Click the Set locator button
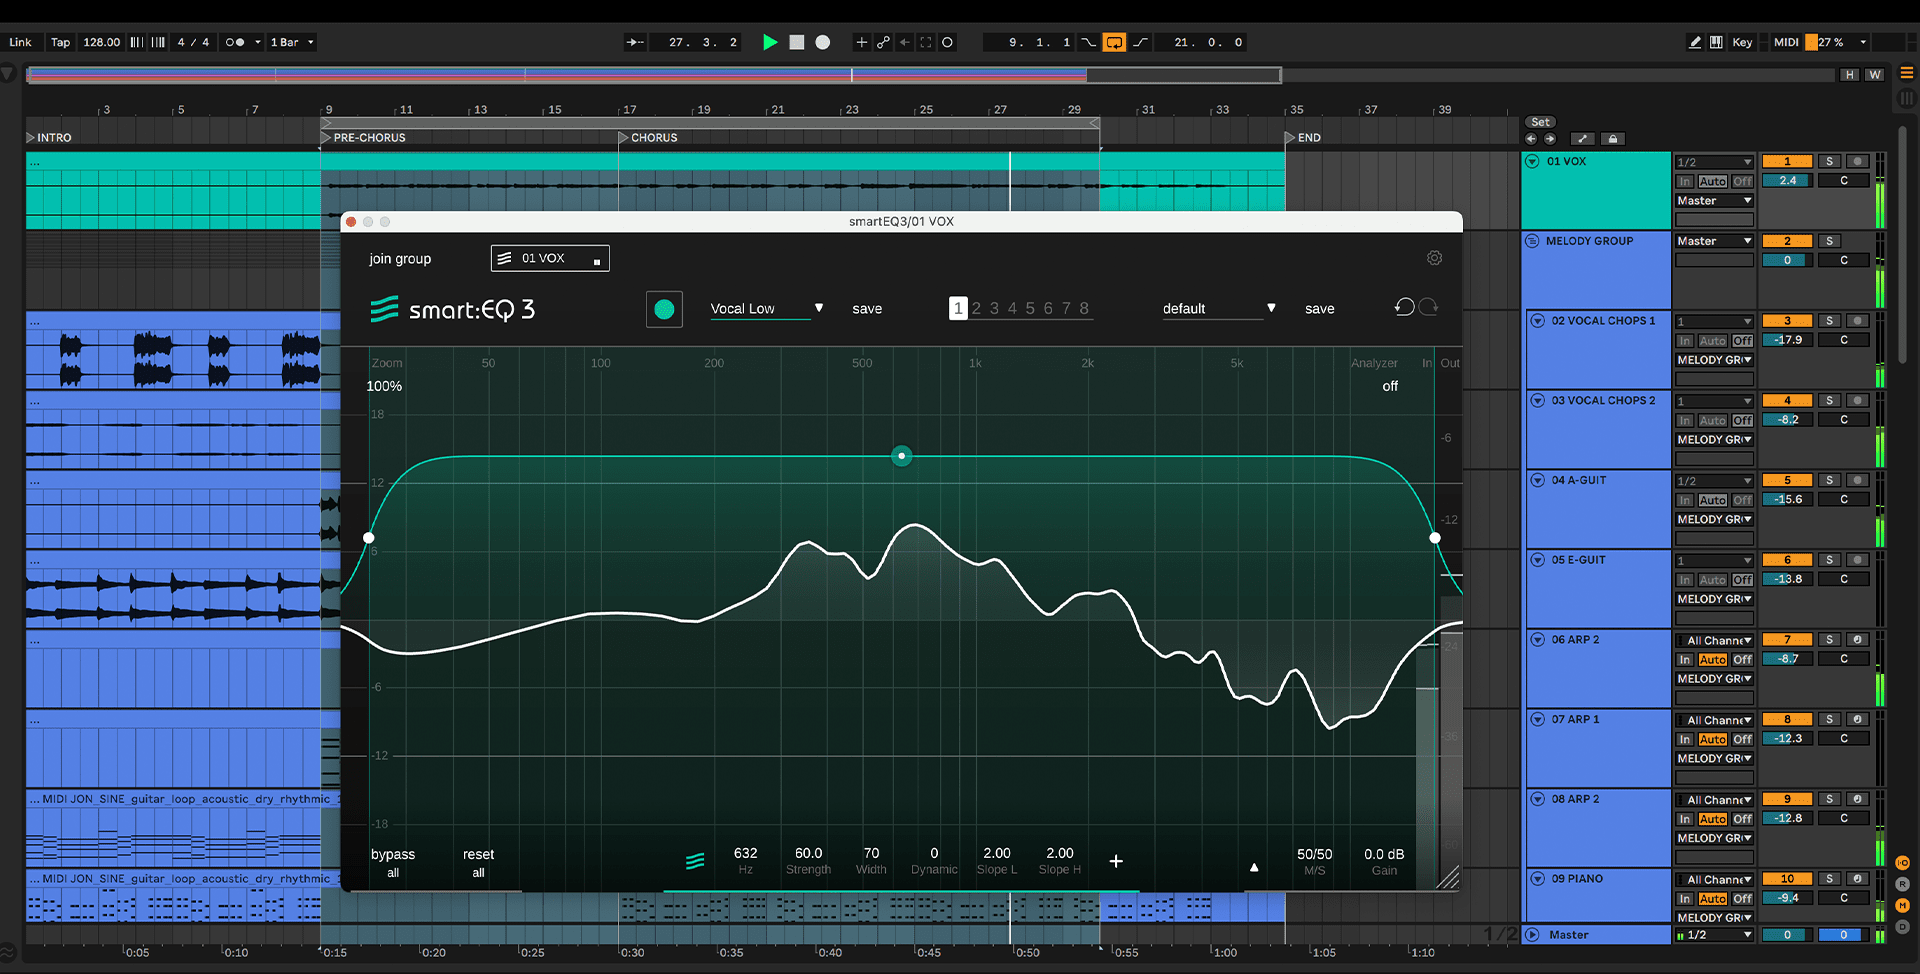 tap(1540, 122)
